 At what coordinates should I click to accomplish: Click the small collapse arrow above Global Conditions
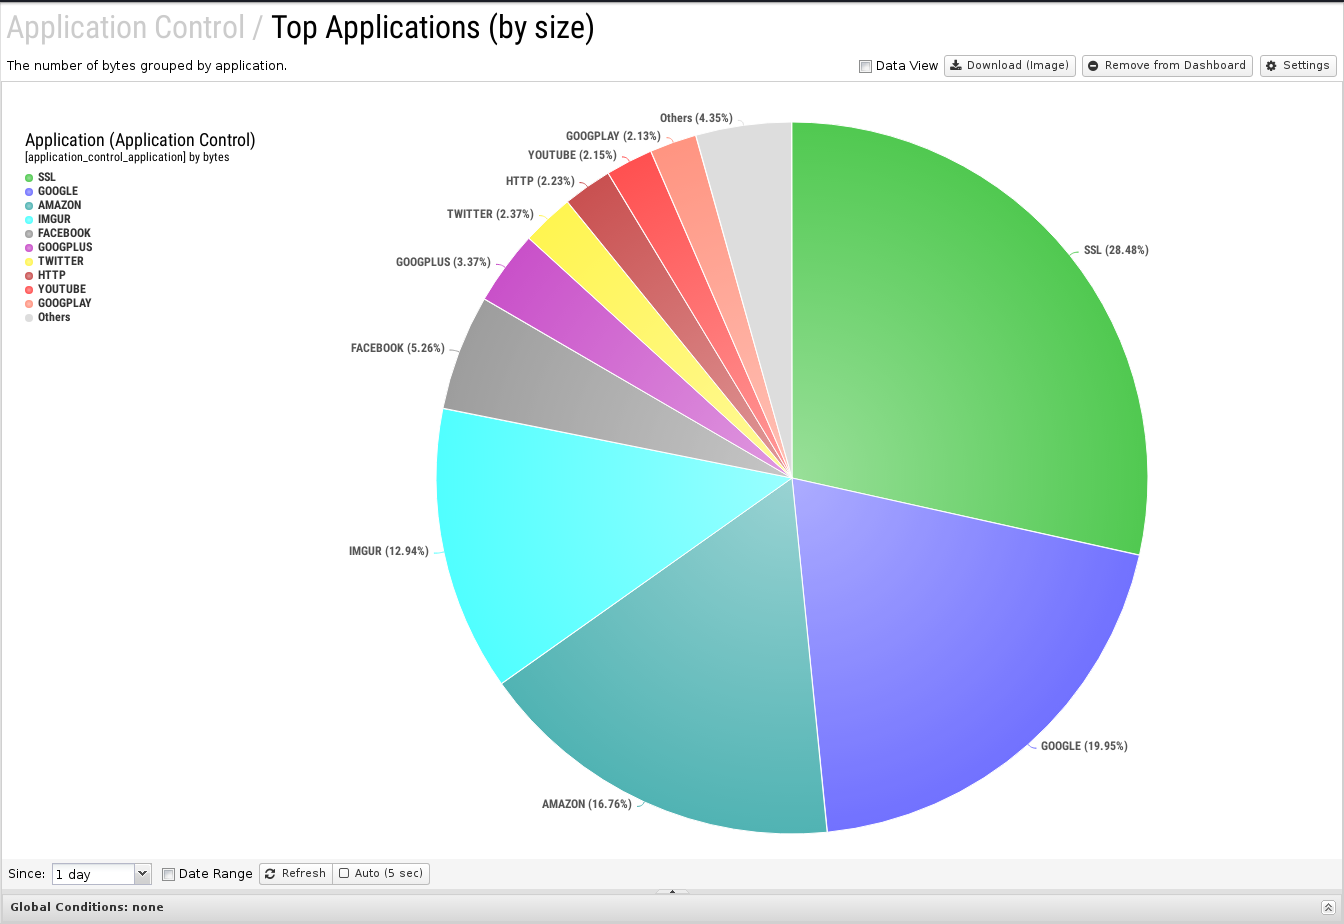(x=672, y=891)
